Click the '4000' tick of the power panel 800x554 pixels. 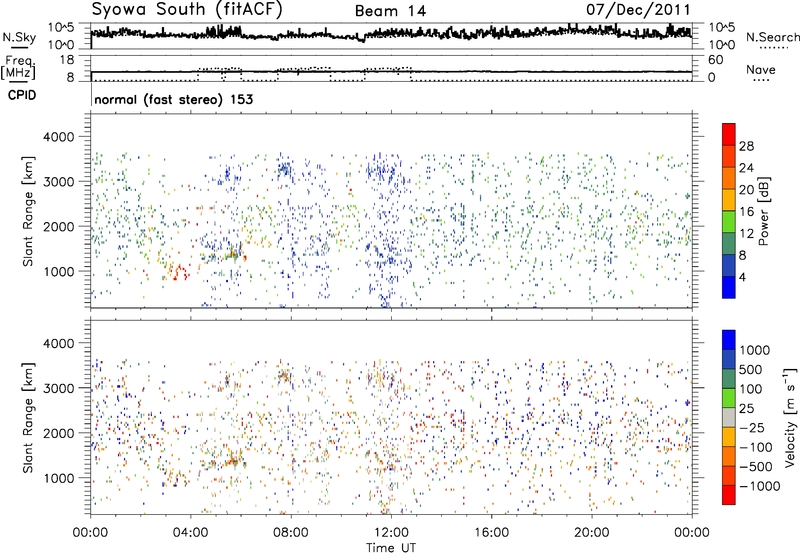pos(60,137)
